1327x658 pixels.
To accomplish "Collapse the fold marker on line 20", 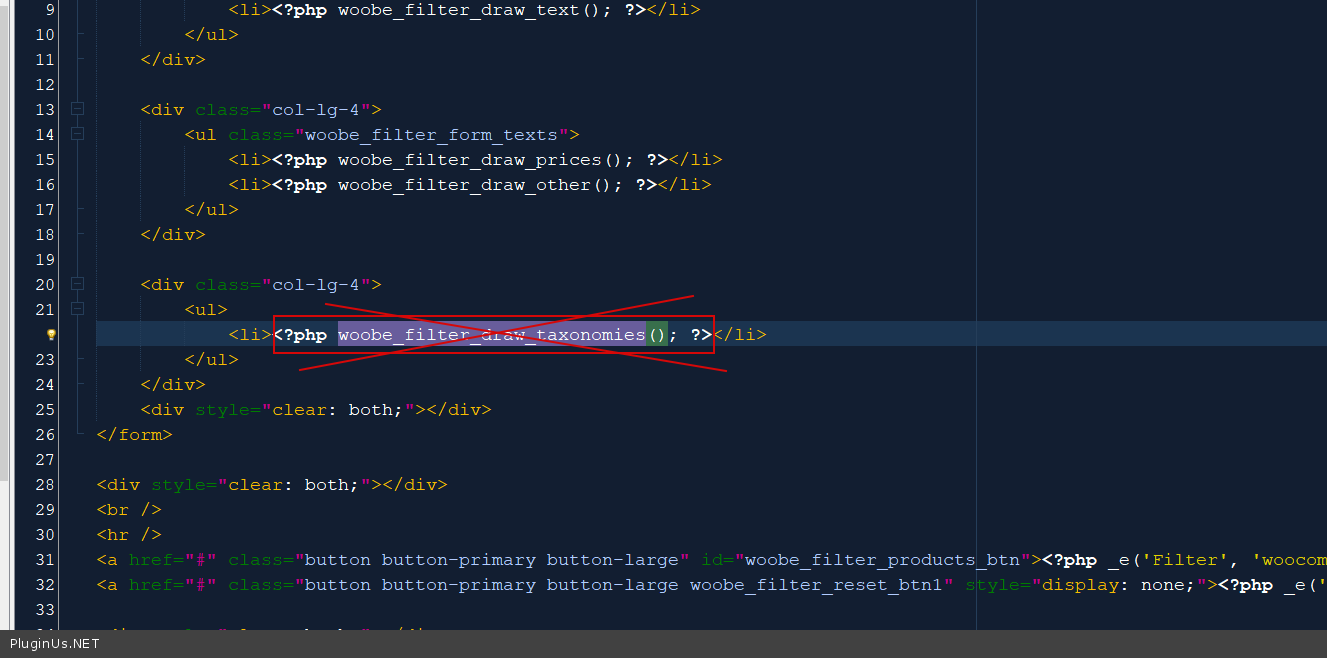I will pyautogui.click(x=77, y=284).
